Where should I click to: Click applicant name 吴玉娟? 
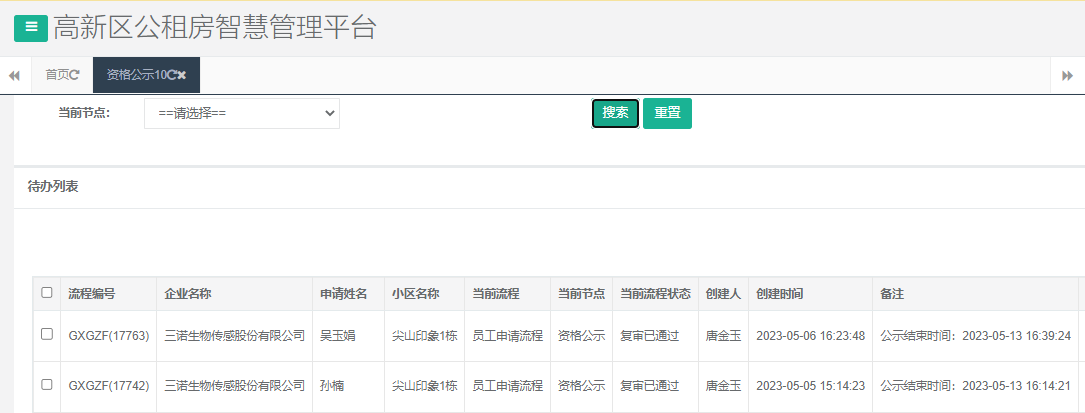pos(337,336)
